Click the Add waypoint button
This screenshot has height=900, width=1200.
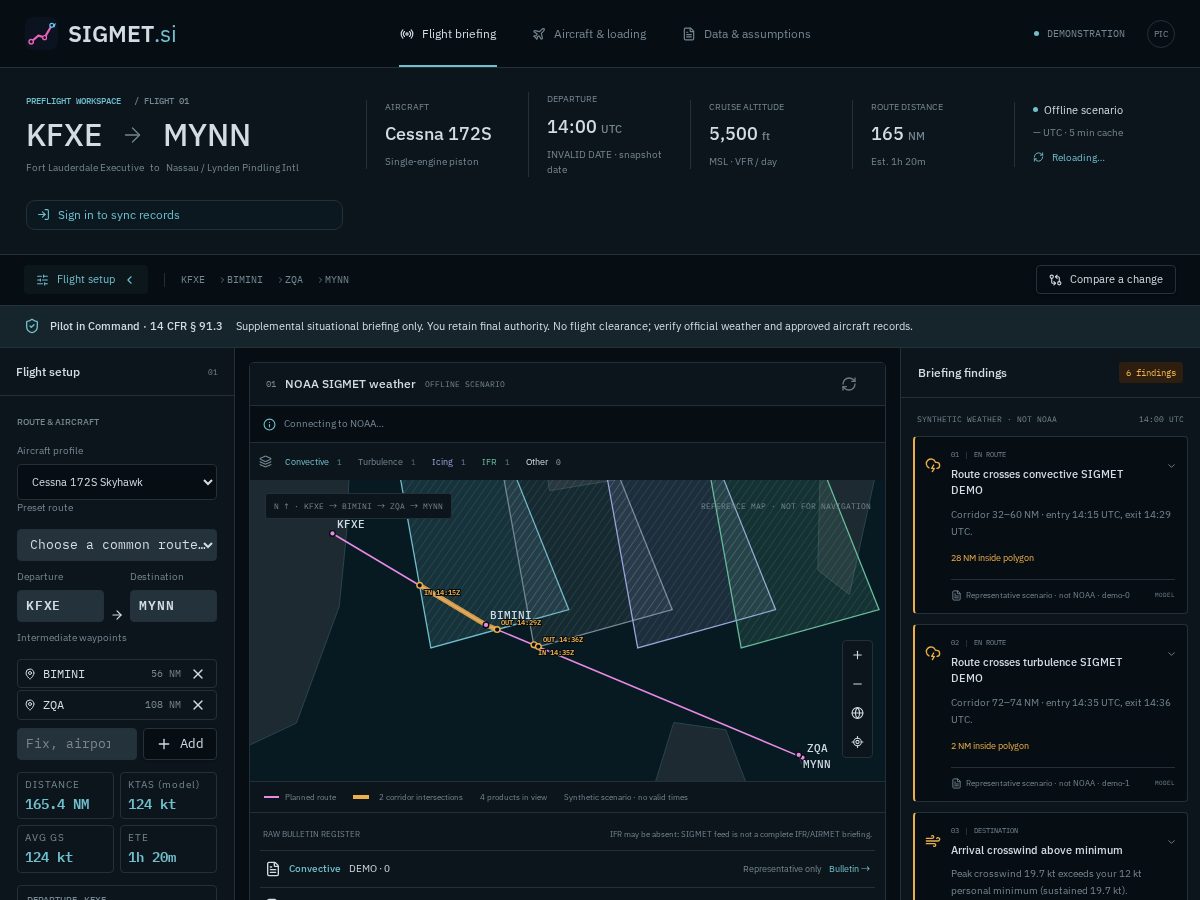click(x=180, y=744)
